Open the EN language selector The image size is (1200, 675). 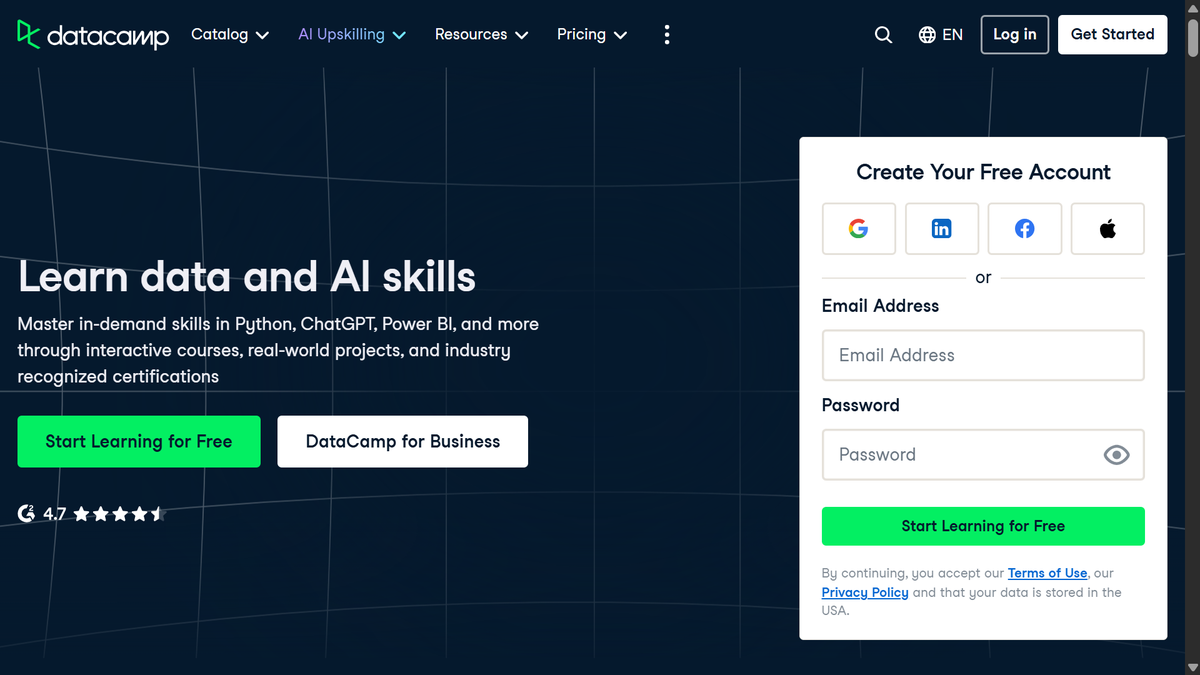coord(940,34)
